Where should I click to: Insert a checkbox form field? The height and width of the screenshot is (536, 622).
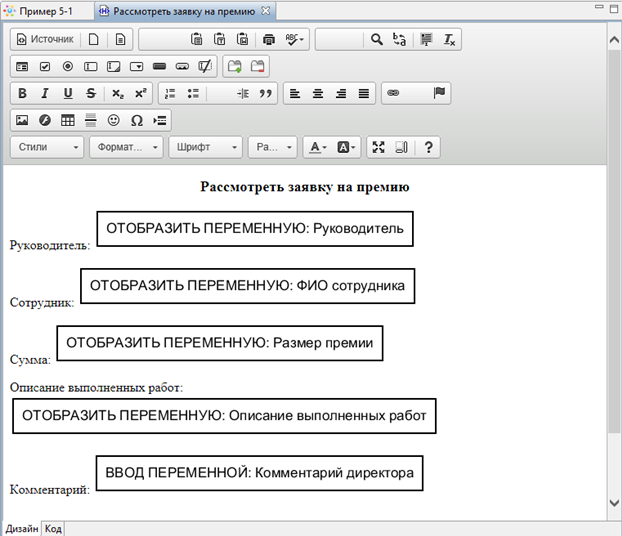point(45,66)
